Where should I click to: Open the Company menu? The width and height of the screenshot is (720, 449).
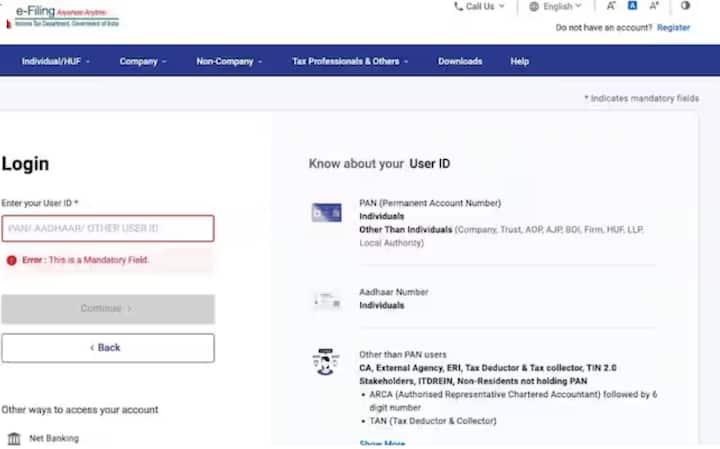click(143, 61)
